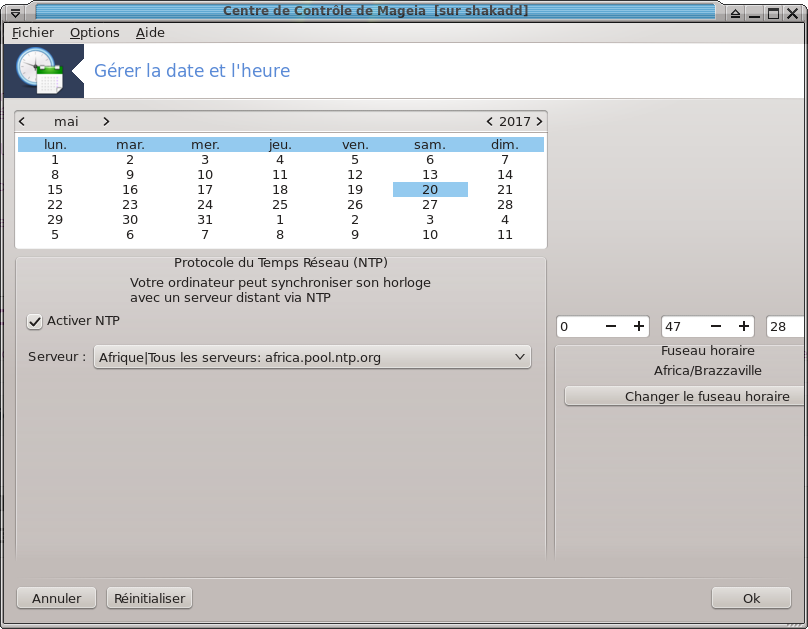Decrease the hours value with minus

pyautogui.click(x=611, y=326)
